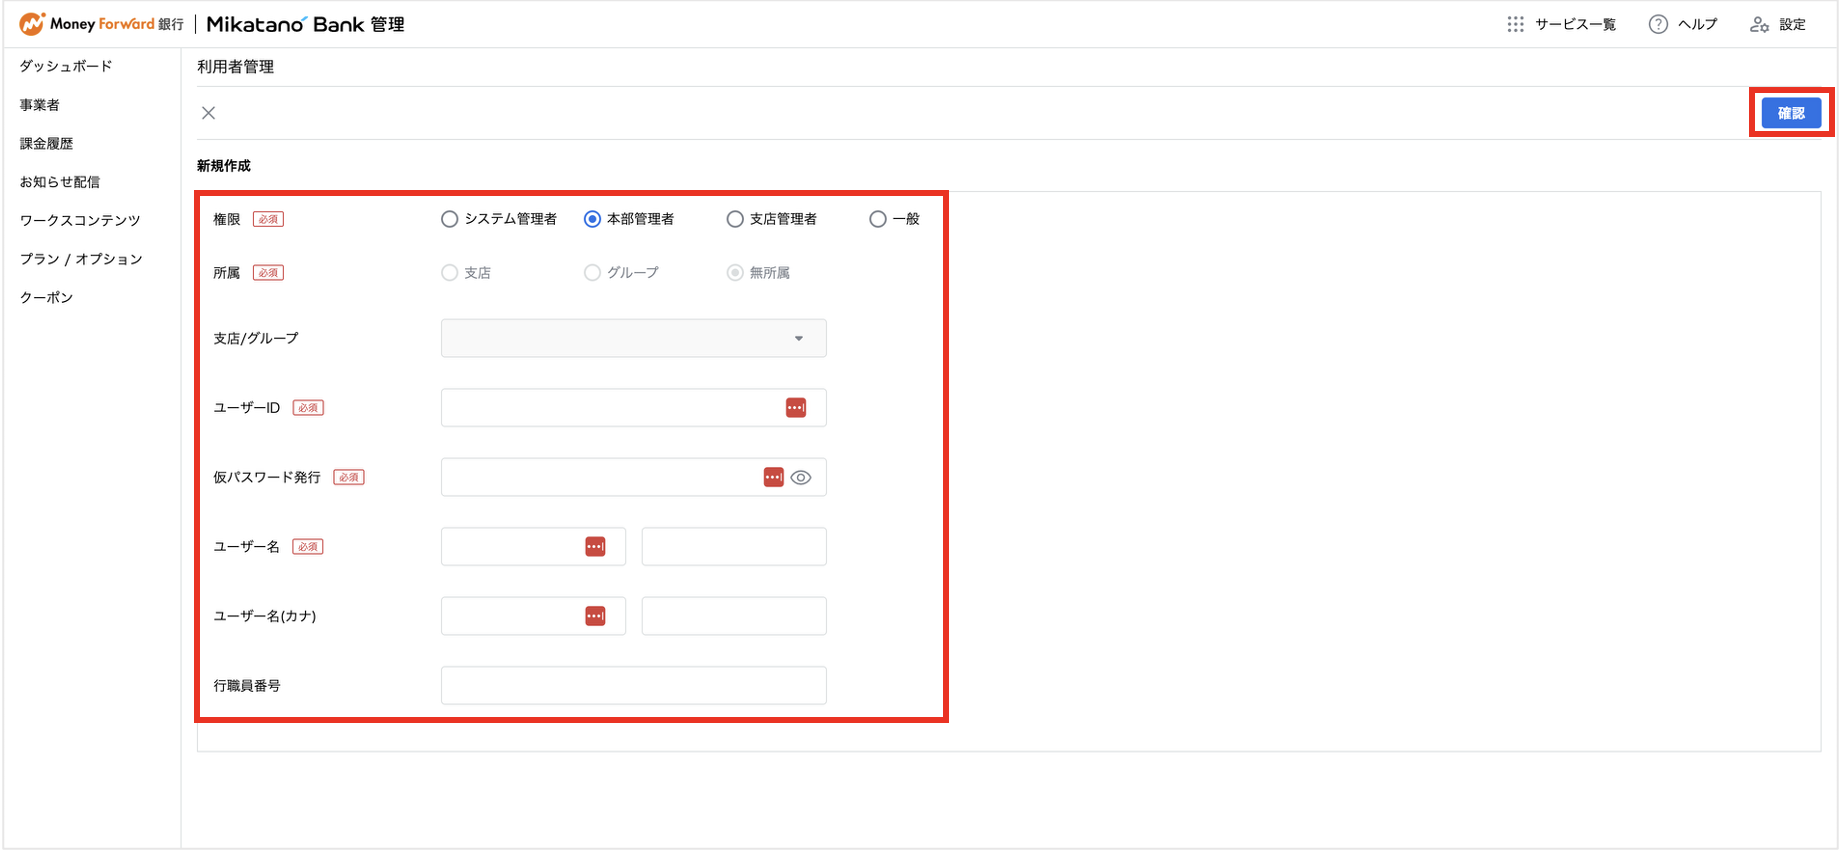The image size is (1840, 852).
Task: Click the 新規作成 heading text
Action: point(224,166)
